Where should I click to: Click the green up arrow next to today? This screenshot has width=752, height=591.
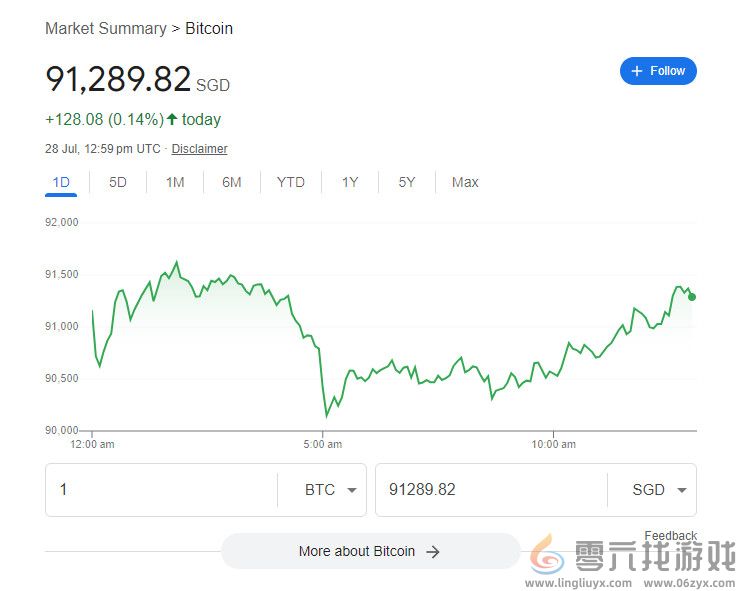pos(172,119)
